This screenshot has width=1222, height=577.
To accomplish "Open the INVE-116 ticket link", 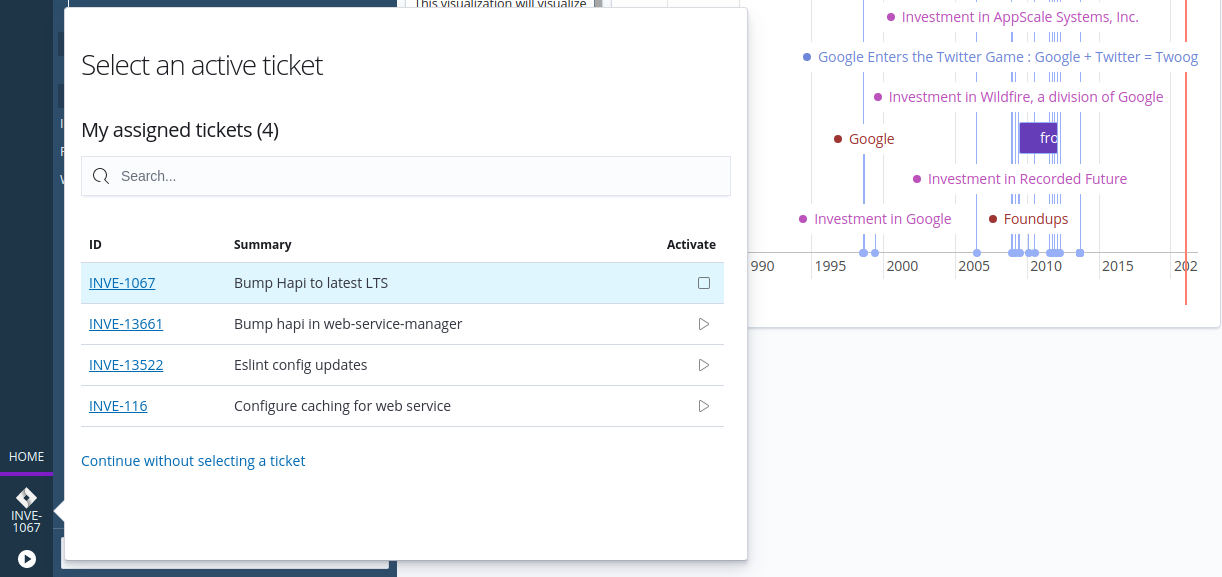I will [118, 406].
